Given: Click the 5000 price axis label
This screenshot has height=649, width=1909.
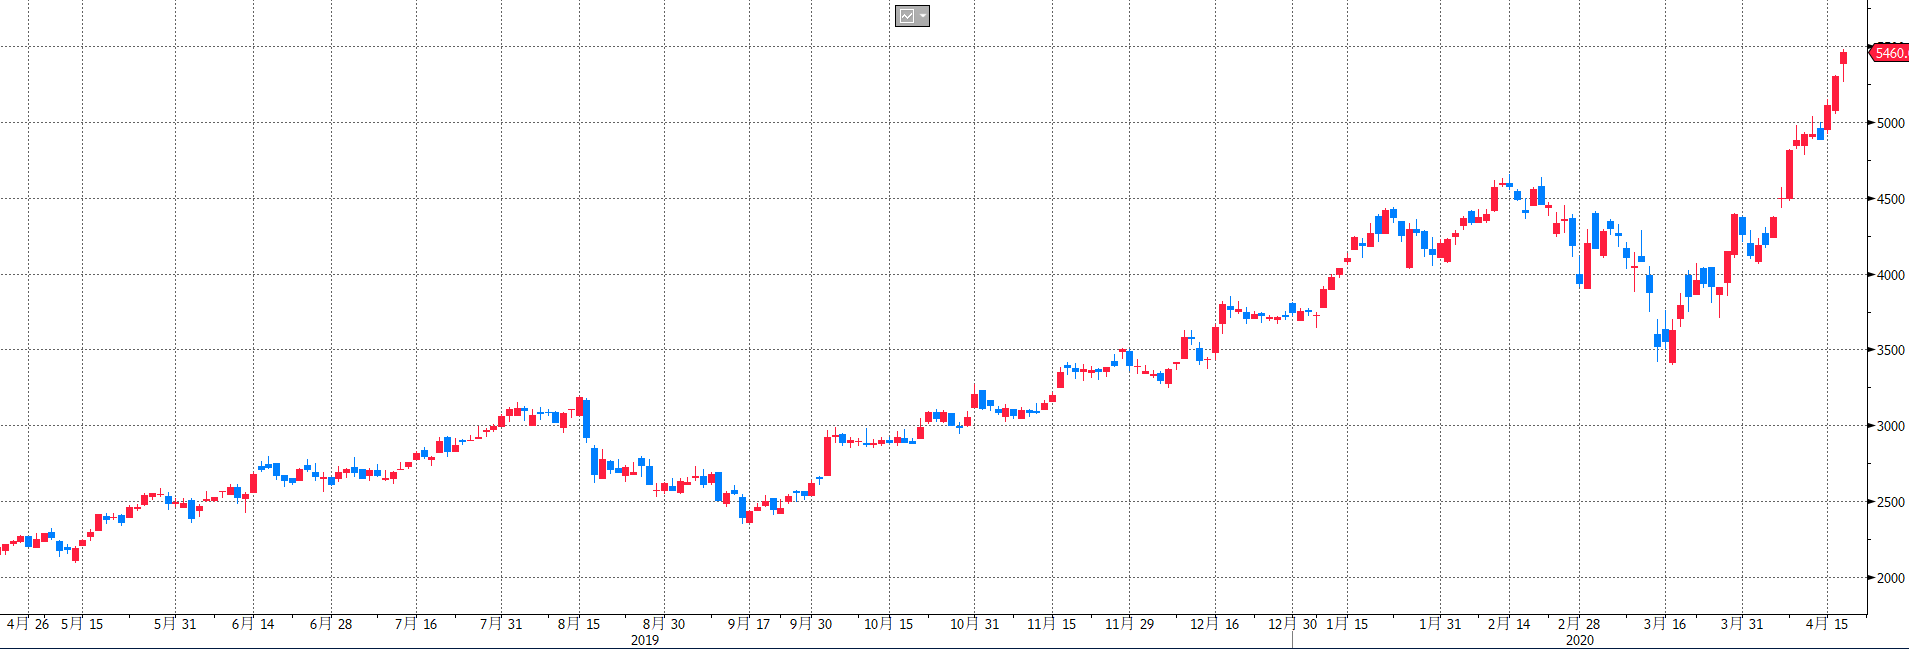Looking at the screenshot, I should pyautogui.click(x=1890, y=123).
